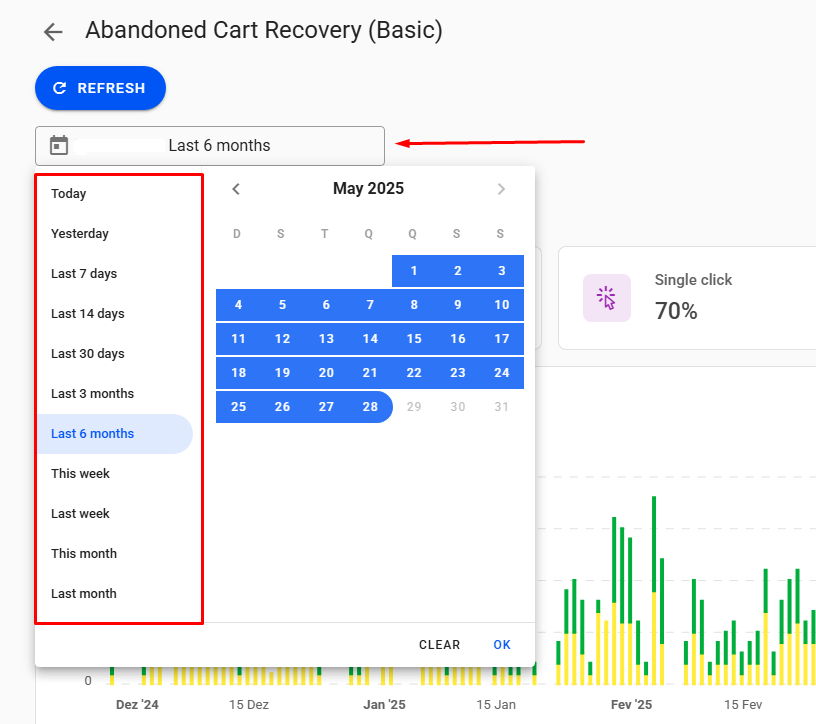Go to next month in calendar
The image size is (816, 724).
[x=501, y=189]
